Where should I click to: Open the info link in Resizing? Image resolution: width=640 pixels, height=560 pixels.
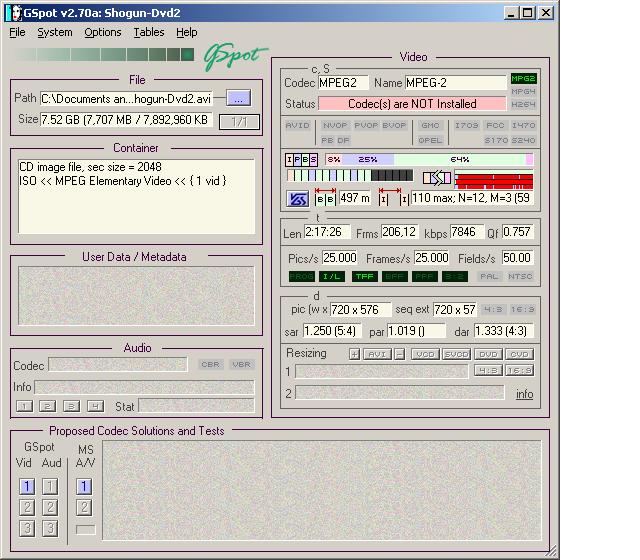(524, 394)
